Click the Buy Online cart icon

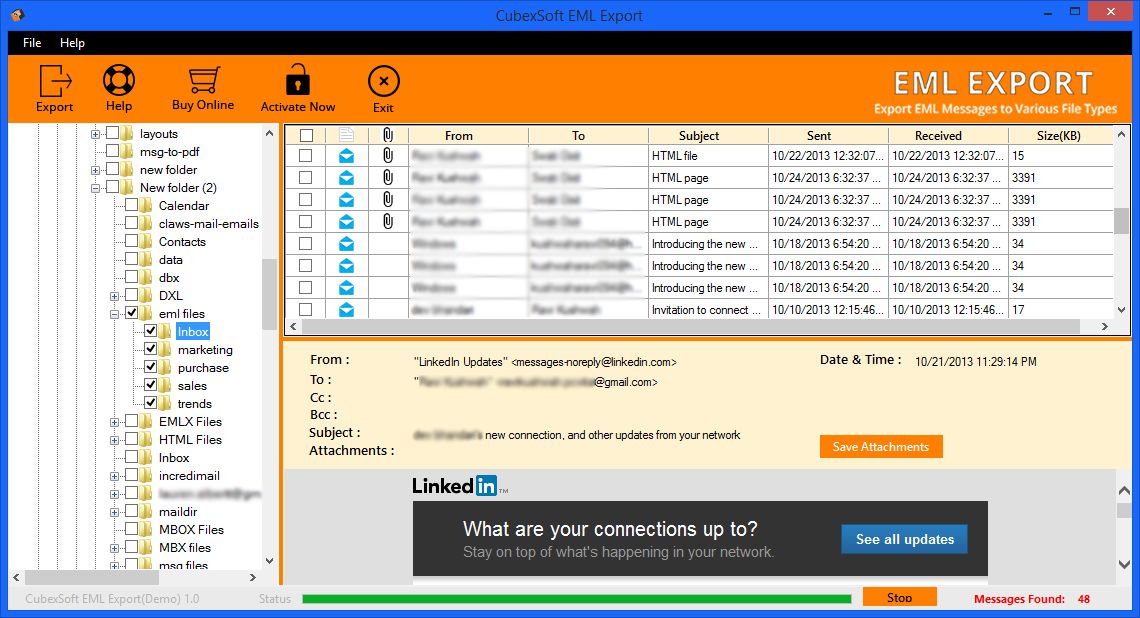(204, 80)
